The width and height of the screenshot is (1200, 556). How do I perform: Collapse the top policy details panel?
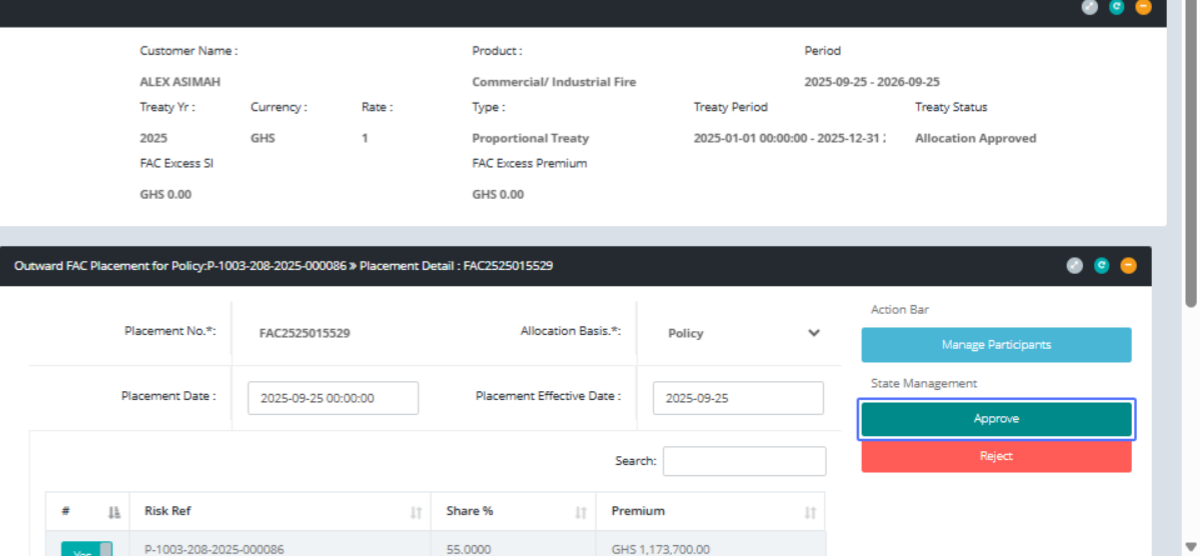coord(1143,7)
